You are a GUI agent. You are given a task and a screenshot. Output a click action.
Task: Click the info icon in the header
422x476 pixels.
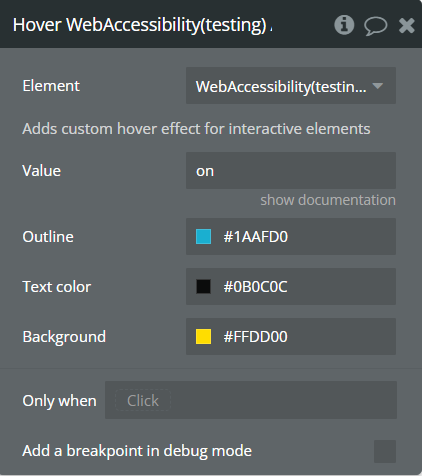[x=344, y=25]
